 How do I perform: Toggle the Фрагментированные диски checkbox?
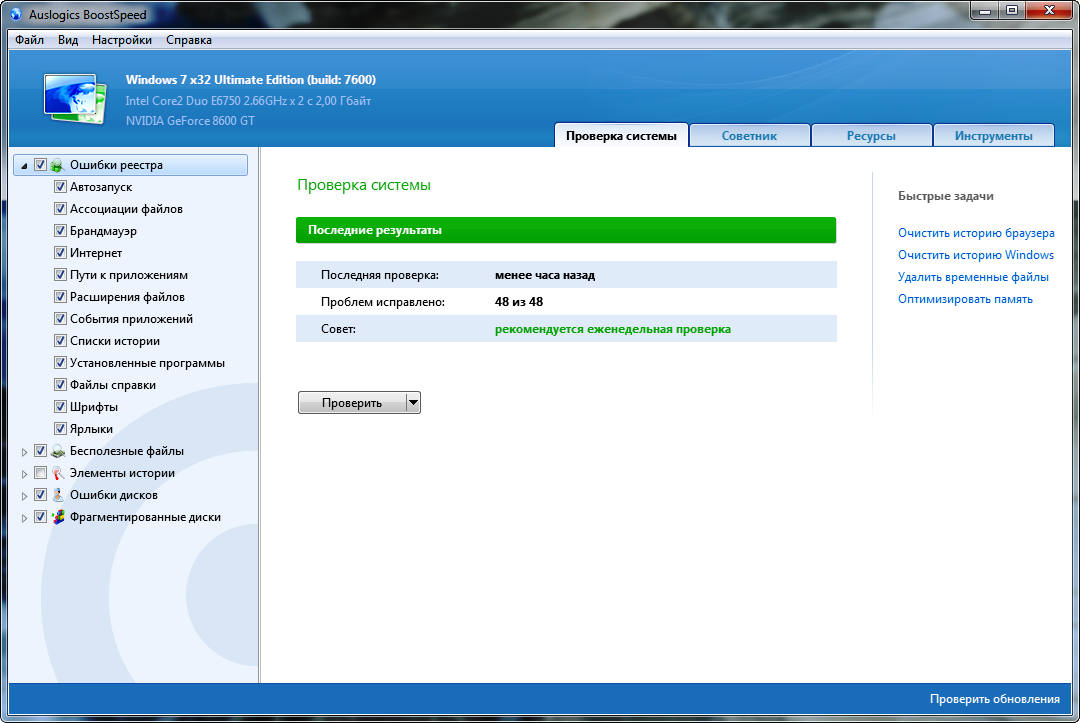(x=41, y=517)
